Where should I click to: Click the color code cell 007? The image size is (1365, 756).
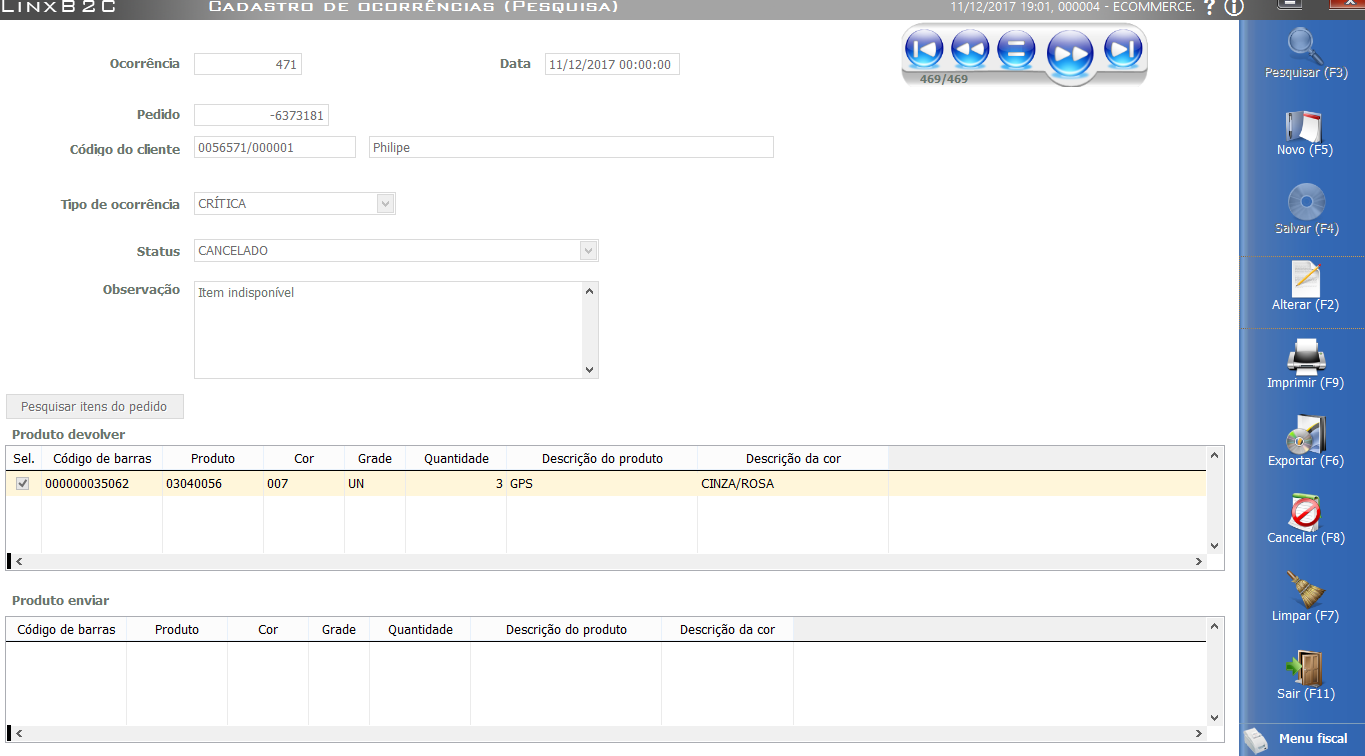coord(304,484)
